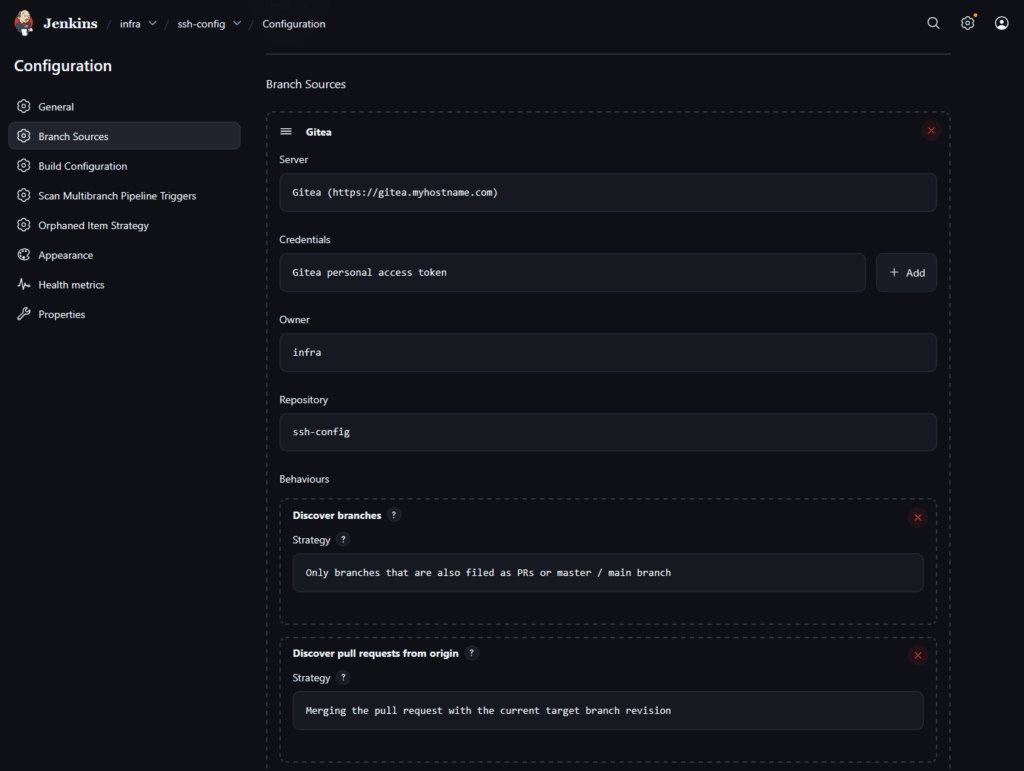Viewport: 1024px width, 771px height.
Task: Open the search icon in top bar
Action: (933, 23)
